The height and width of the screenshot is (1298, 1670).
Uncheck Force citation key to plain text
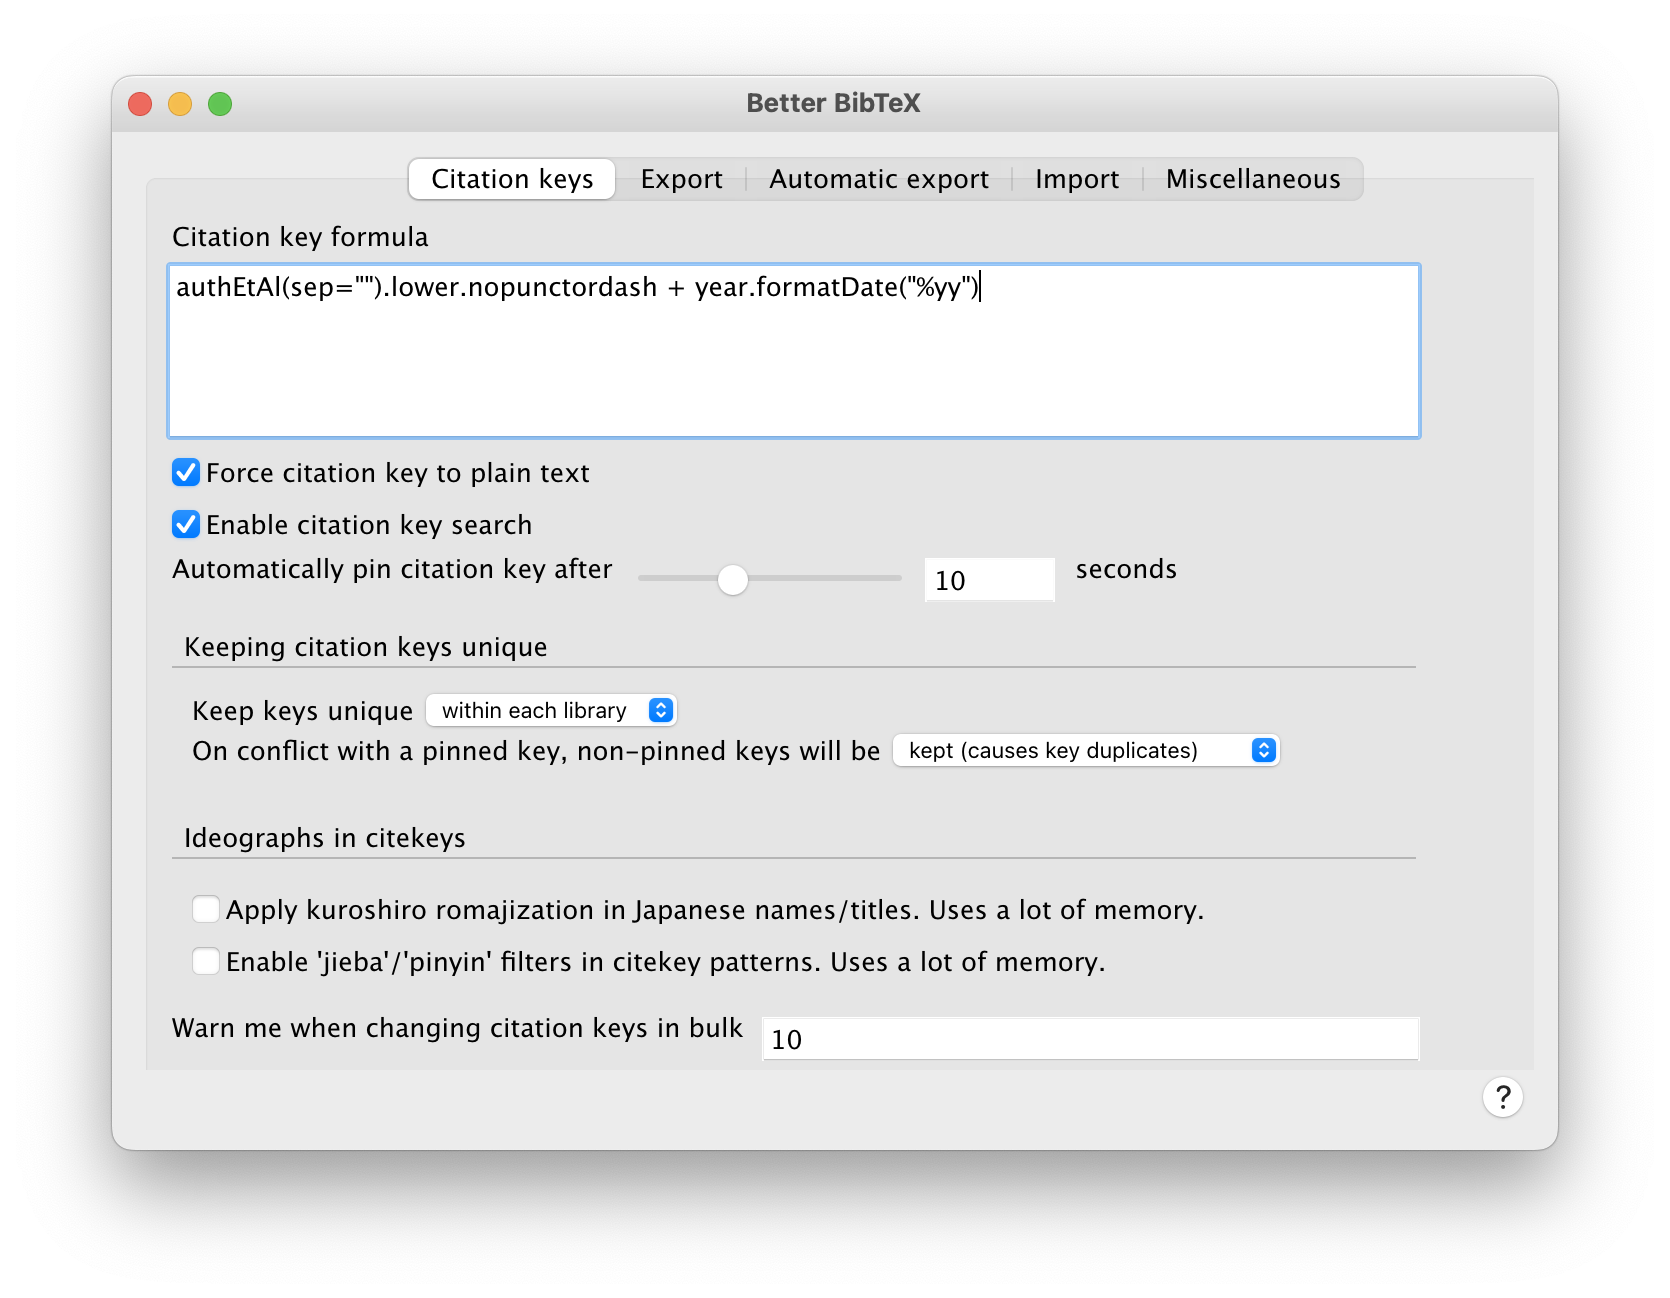pyautogui.click(x=186, y=472)
